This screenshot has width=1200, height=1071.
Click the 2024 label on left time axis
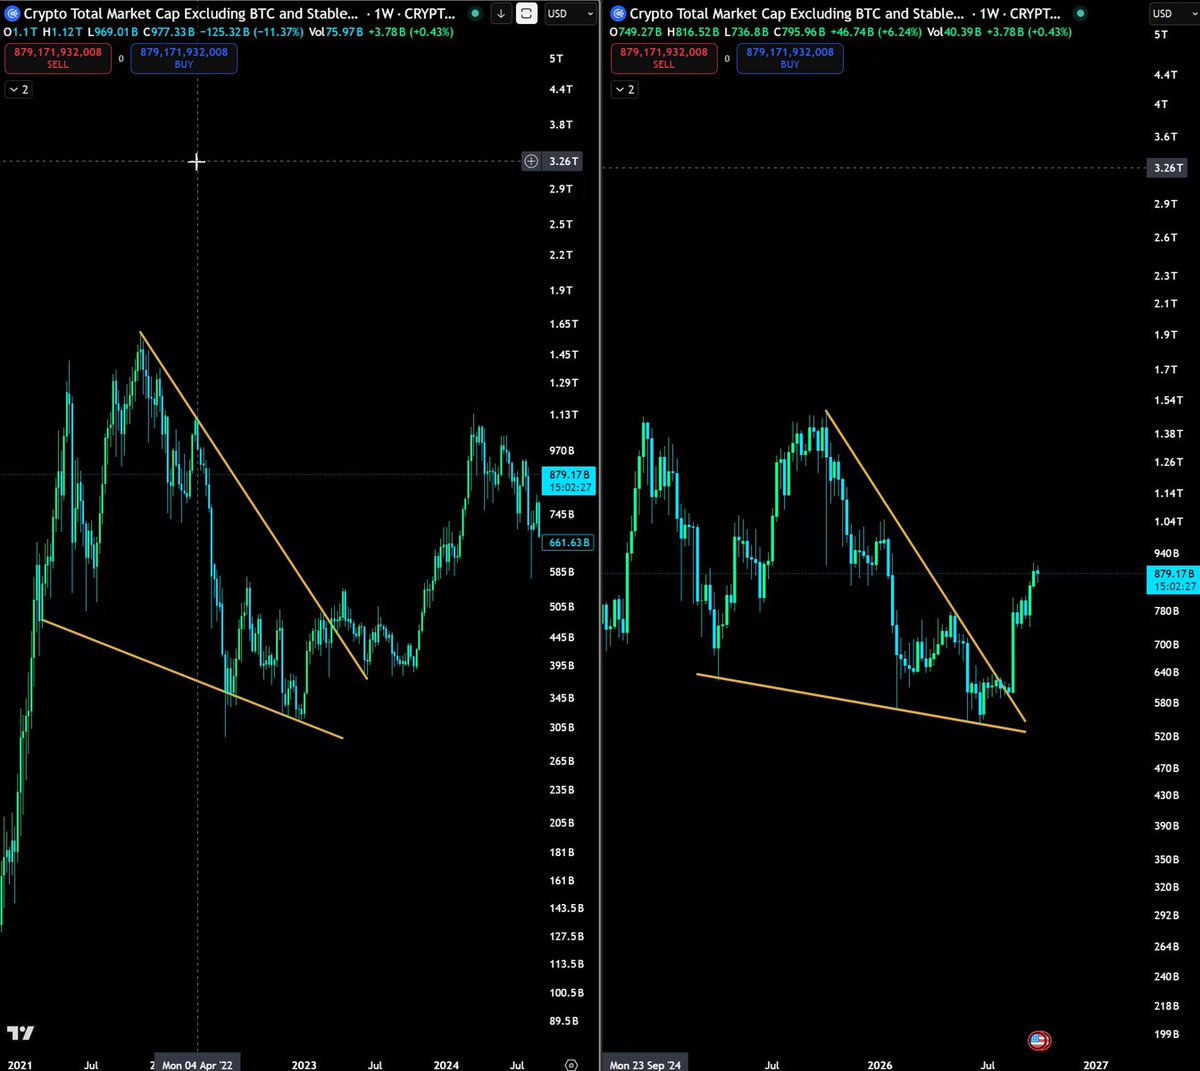(x=446, y=1065)
